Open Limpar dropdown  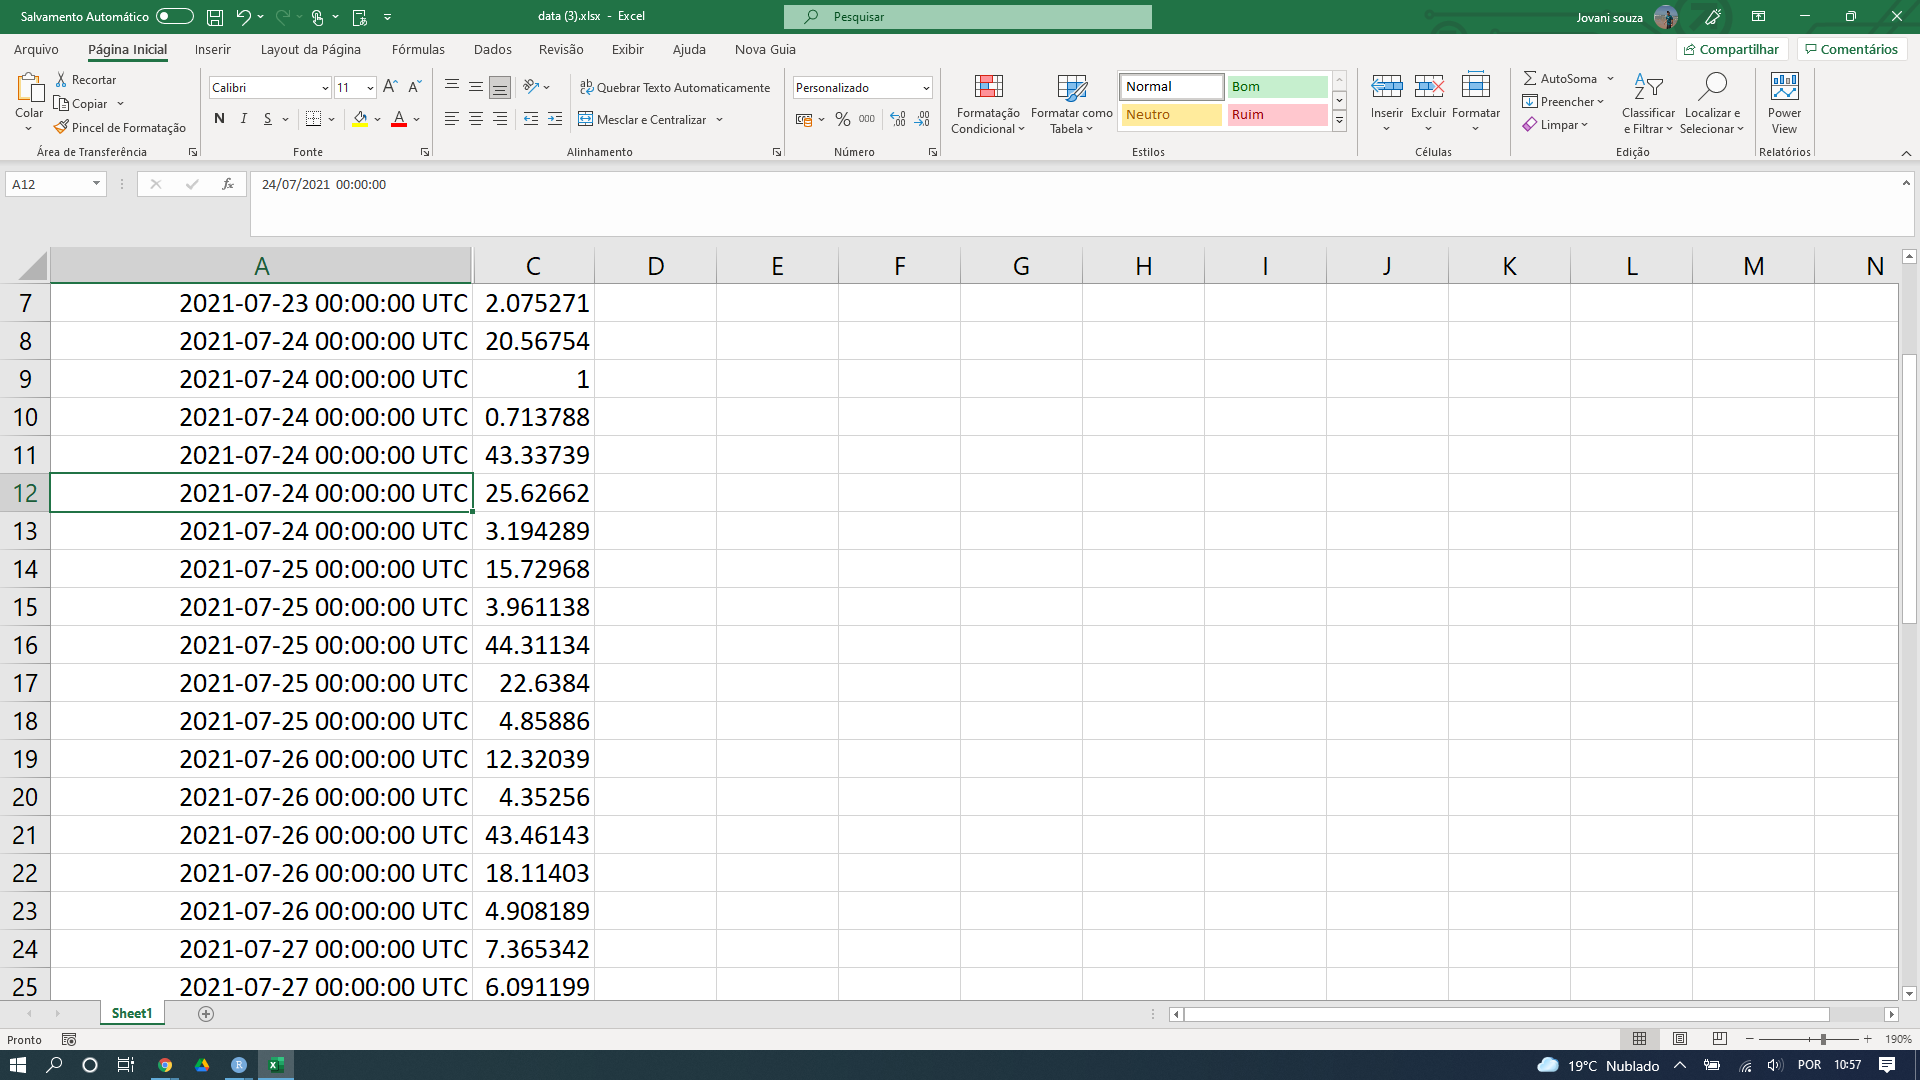(1556, 124)
